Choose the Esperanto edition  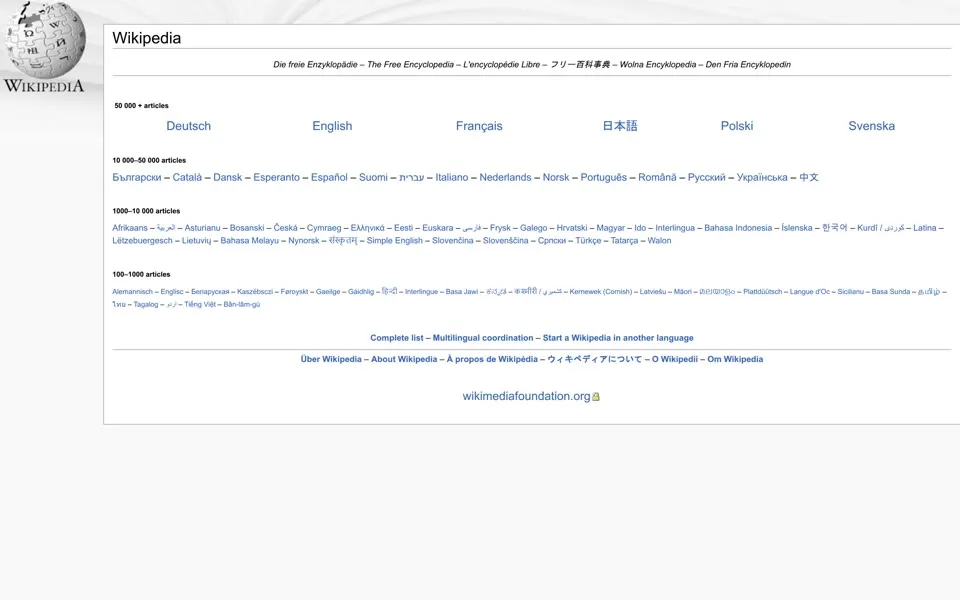(x=276, y=178)
